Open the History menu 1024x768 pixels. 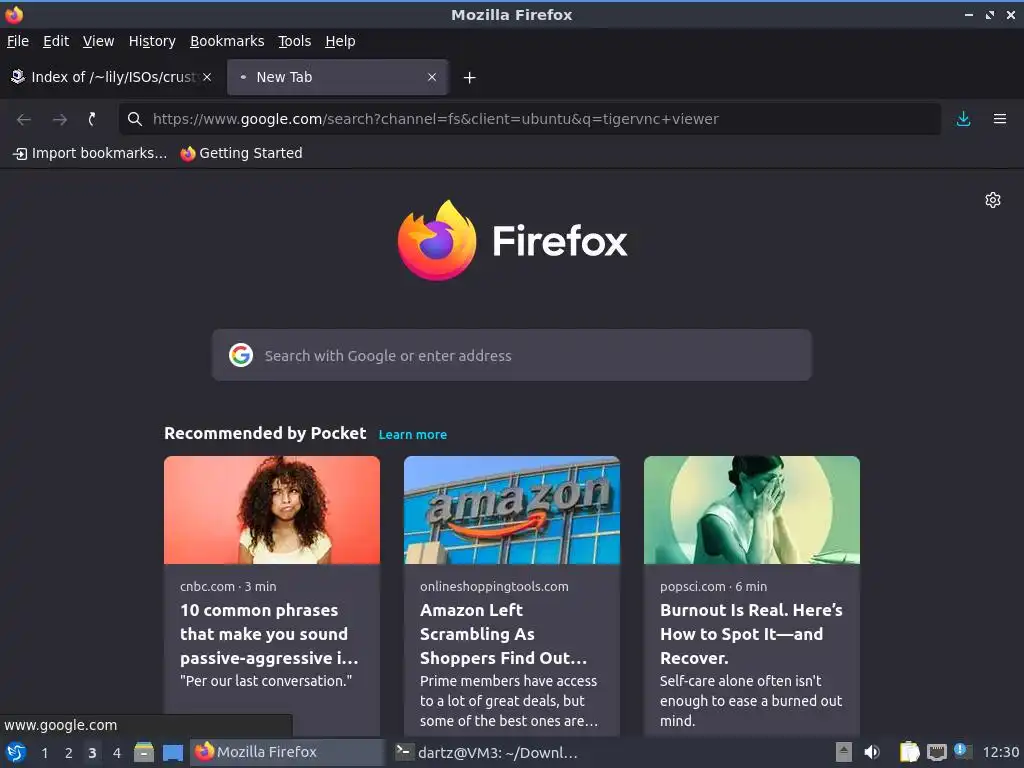[x=152, y=41]
